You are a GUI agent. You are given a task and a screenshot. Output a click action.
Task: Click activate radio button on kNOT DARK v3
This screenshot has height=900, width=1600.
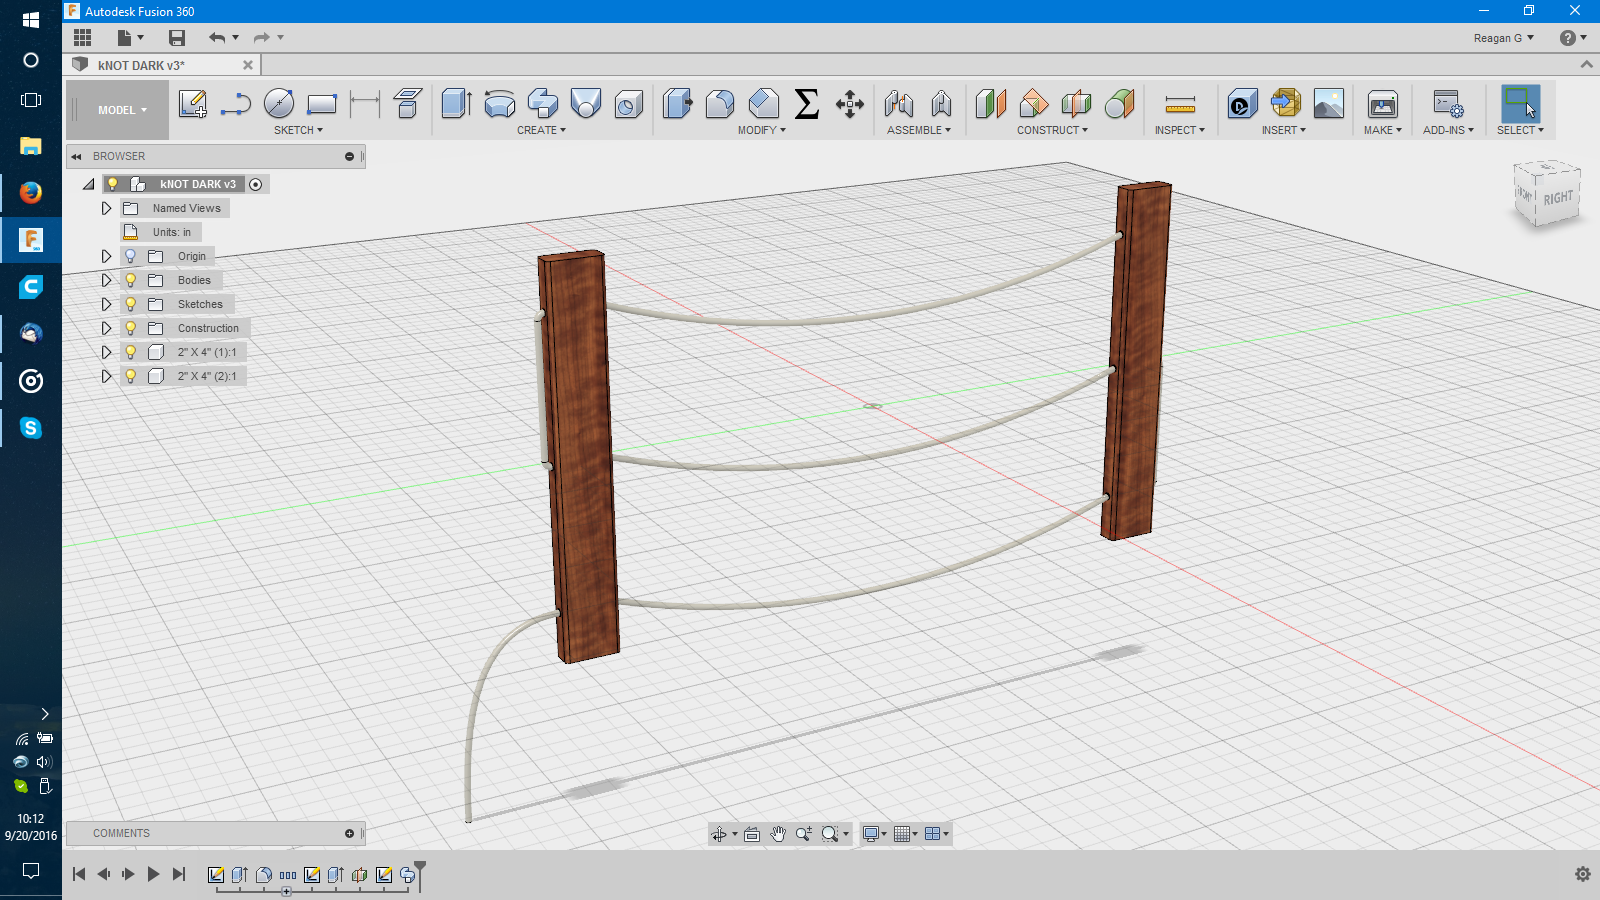(x=256, y=184)
